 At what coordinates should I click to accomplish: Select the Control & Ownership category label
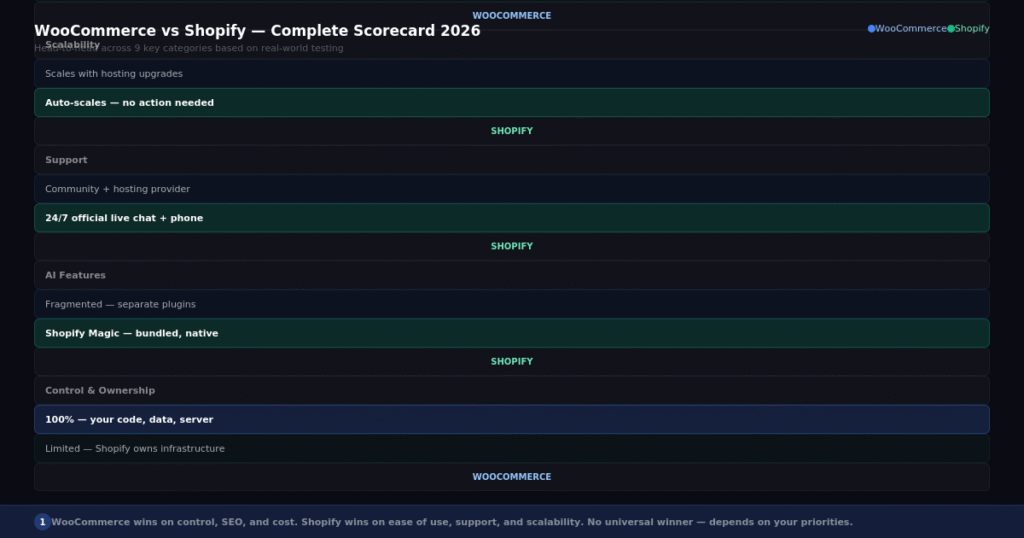(100, 390)
